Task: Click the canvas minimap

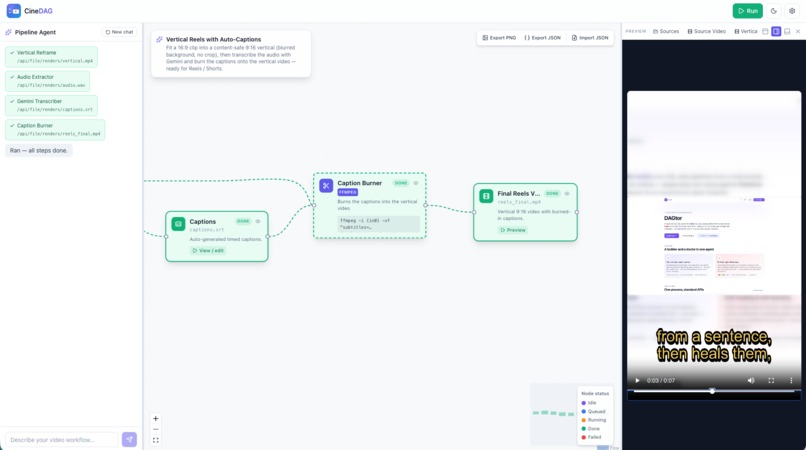Action: [553, 414]
